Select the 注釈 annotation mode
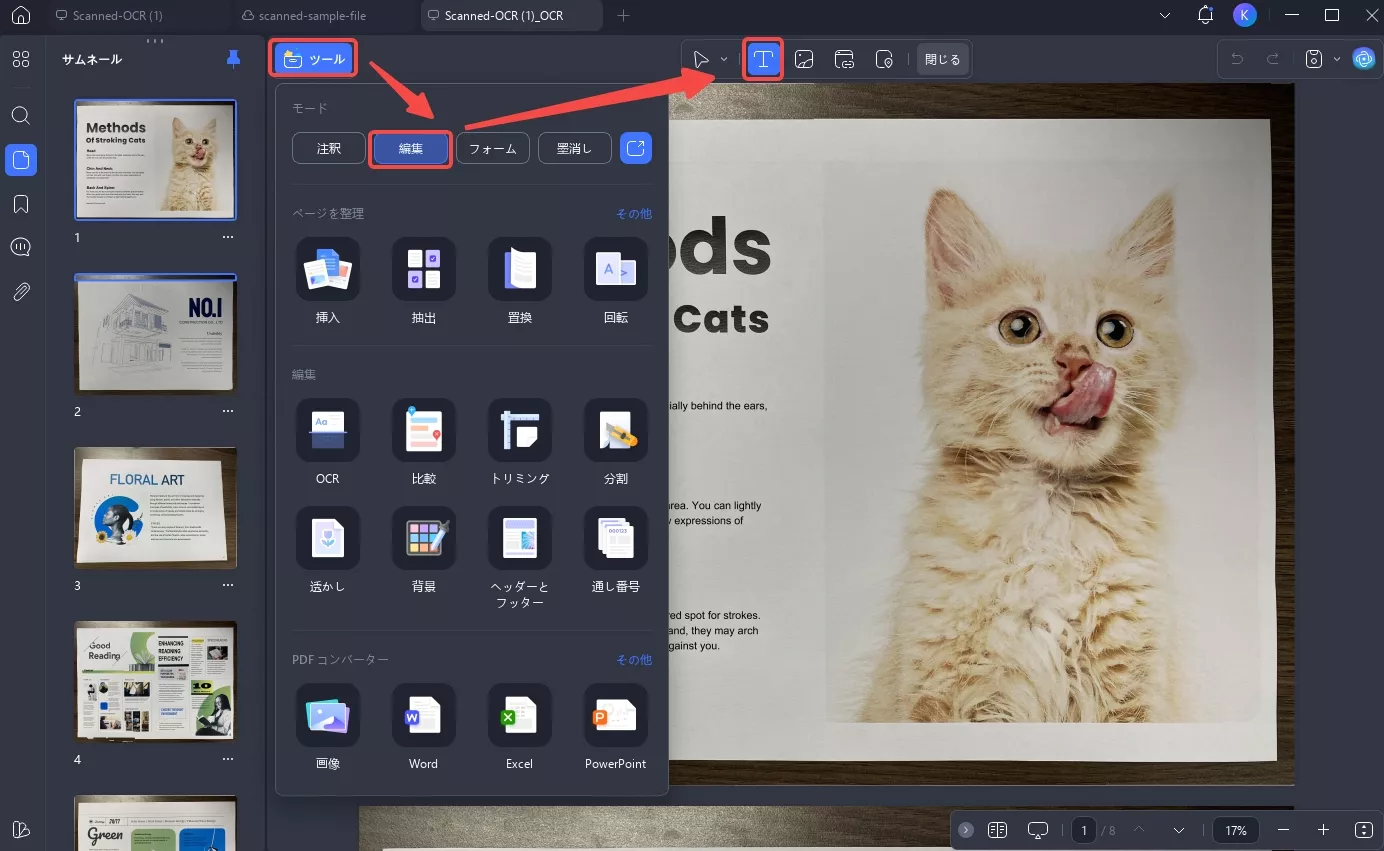The height and width of the screenshot is (851, 1384). pyautogui.click(x=328, y=148)
